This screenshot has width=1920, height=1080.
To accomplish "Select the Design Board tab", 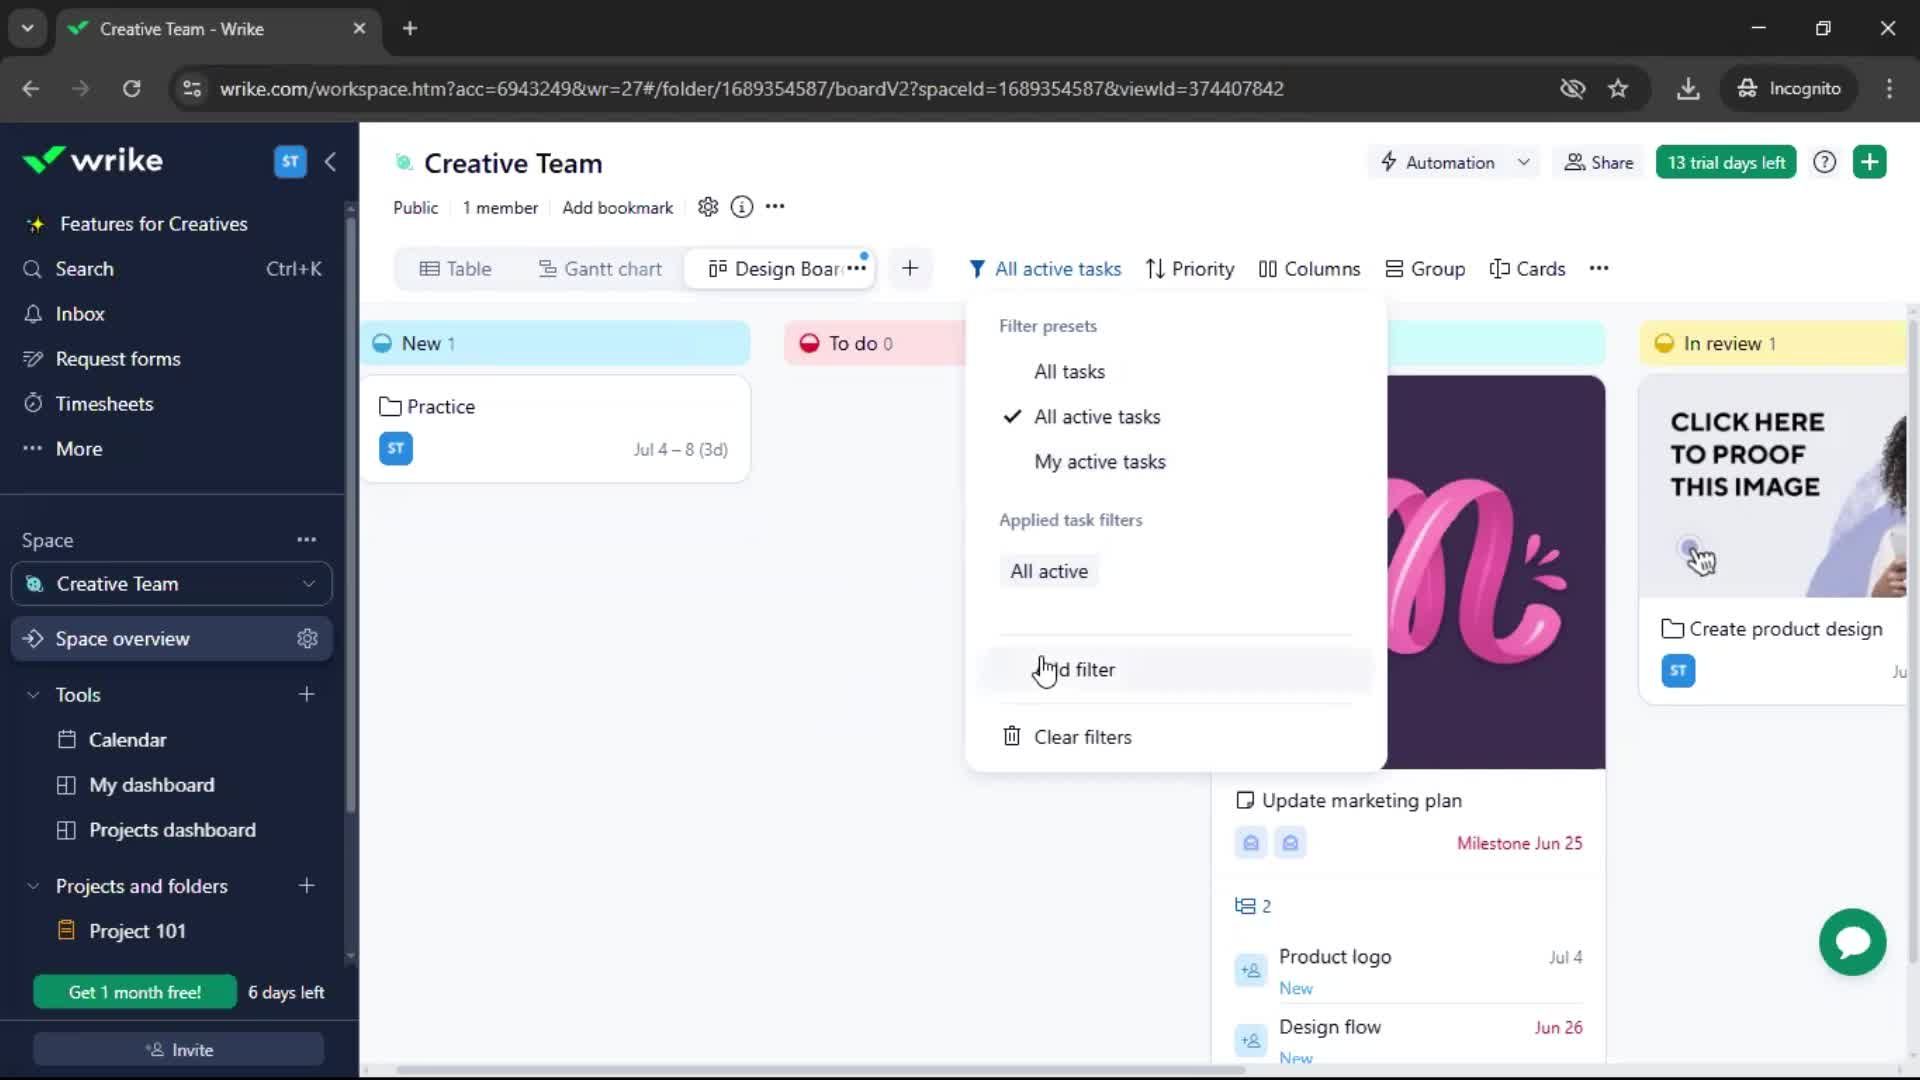I will (x=775, y=269).
